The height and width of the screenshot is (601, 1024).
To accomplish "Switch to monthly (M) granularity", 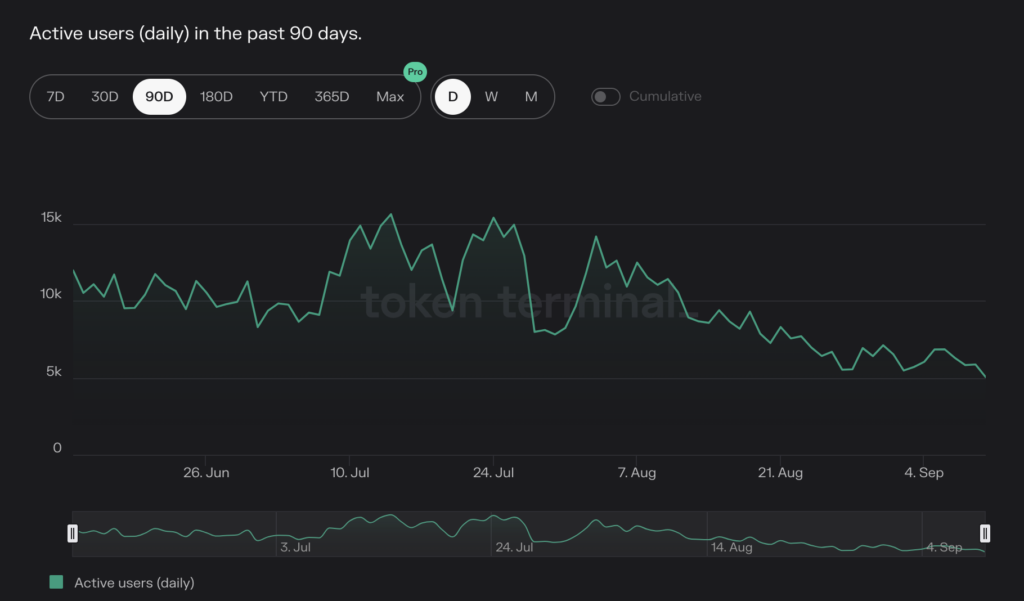I will [531, 97].
